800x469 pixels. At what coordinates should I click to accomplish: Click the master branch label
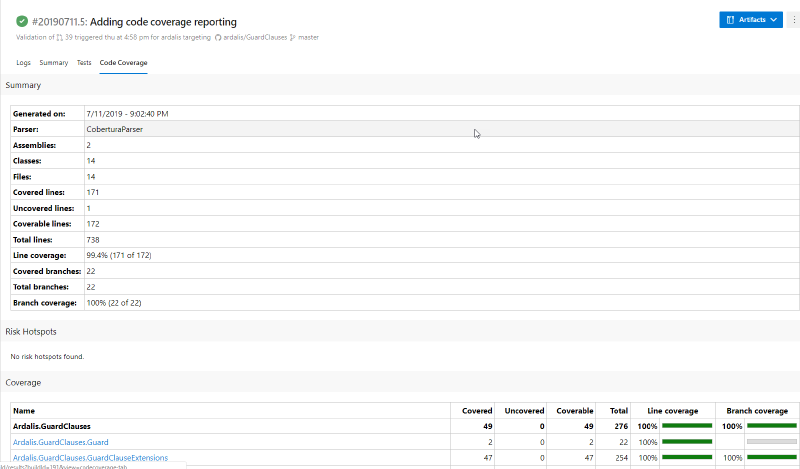[308, 37]
